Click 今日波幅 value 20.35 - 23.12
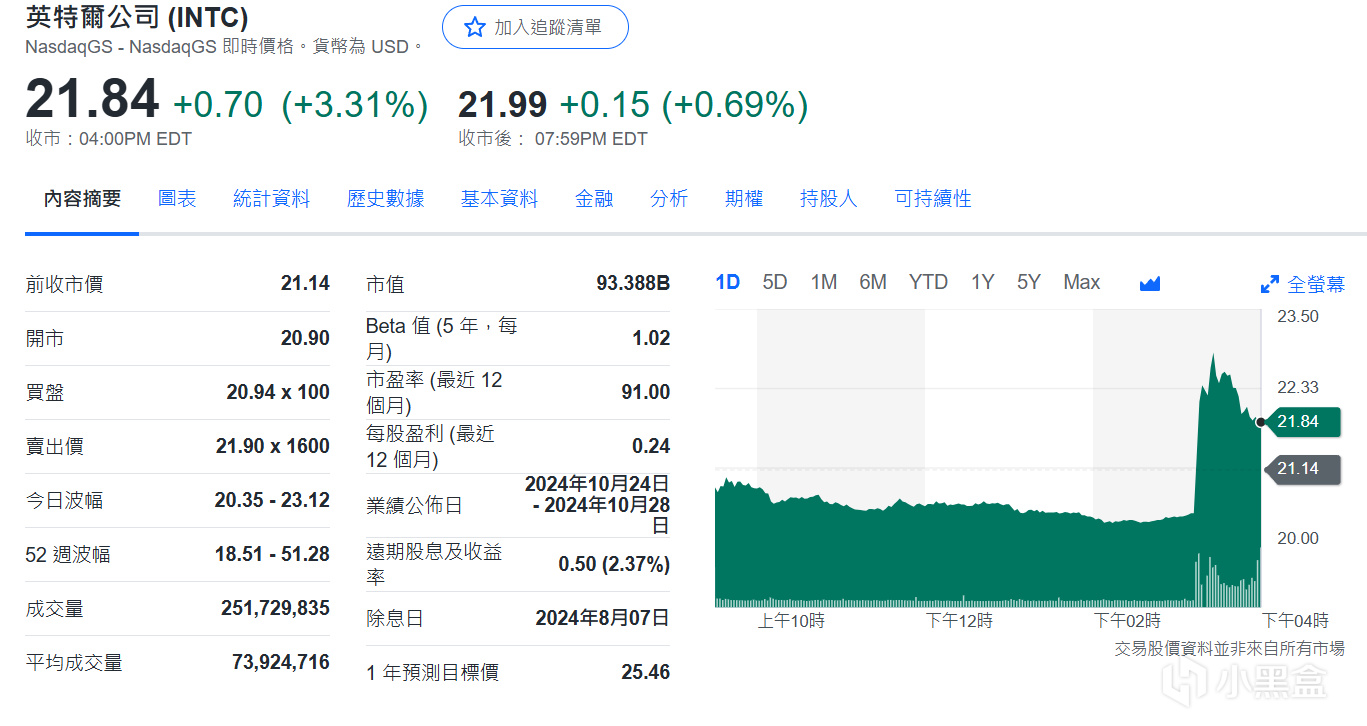Screen dimensions: 1367x726 (272, 500)
